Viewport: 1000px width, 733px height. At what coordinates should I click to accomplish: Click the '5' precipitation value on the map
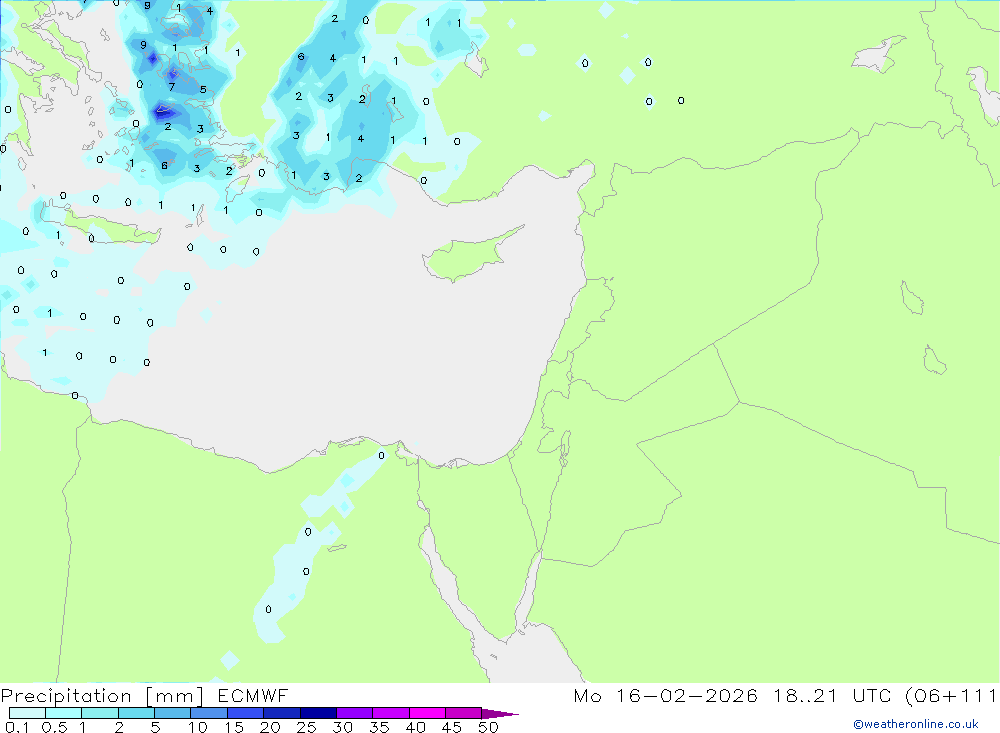pyautogui.click(x=203, y=89)
